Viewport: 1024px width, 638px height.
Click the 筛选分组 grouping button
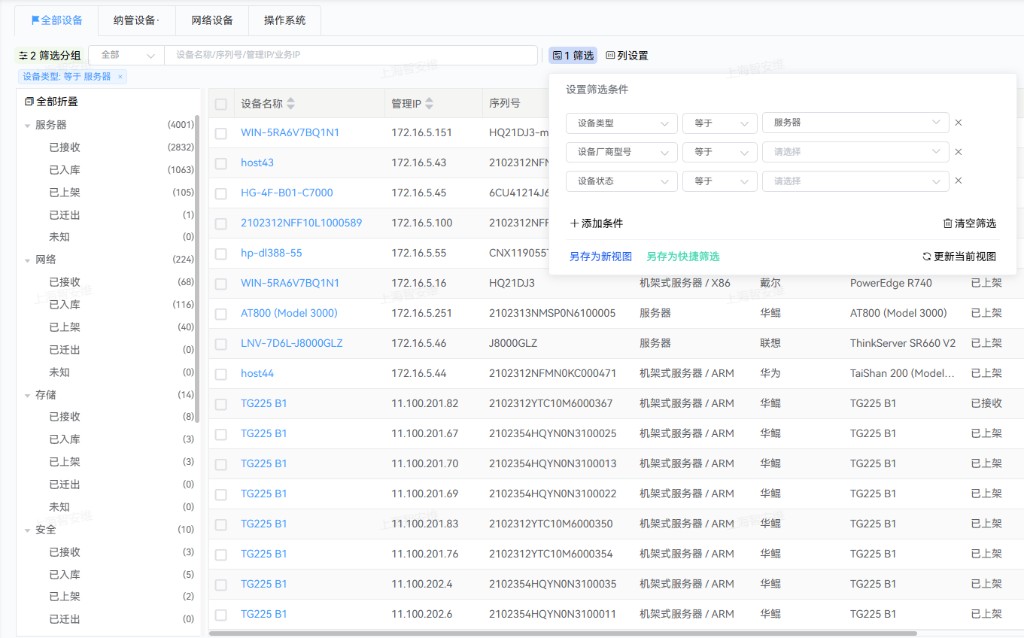[x=50, y=56]
